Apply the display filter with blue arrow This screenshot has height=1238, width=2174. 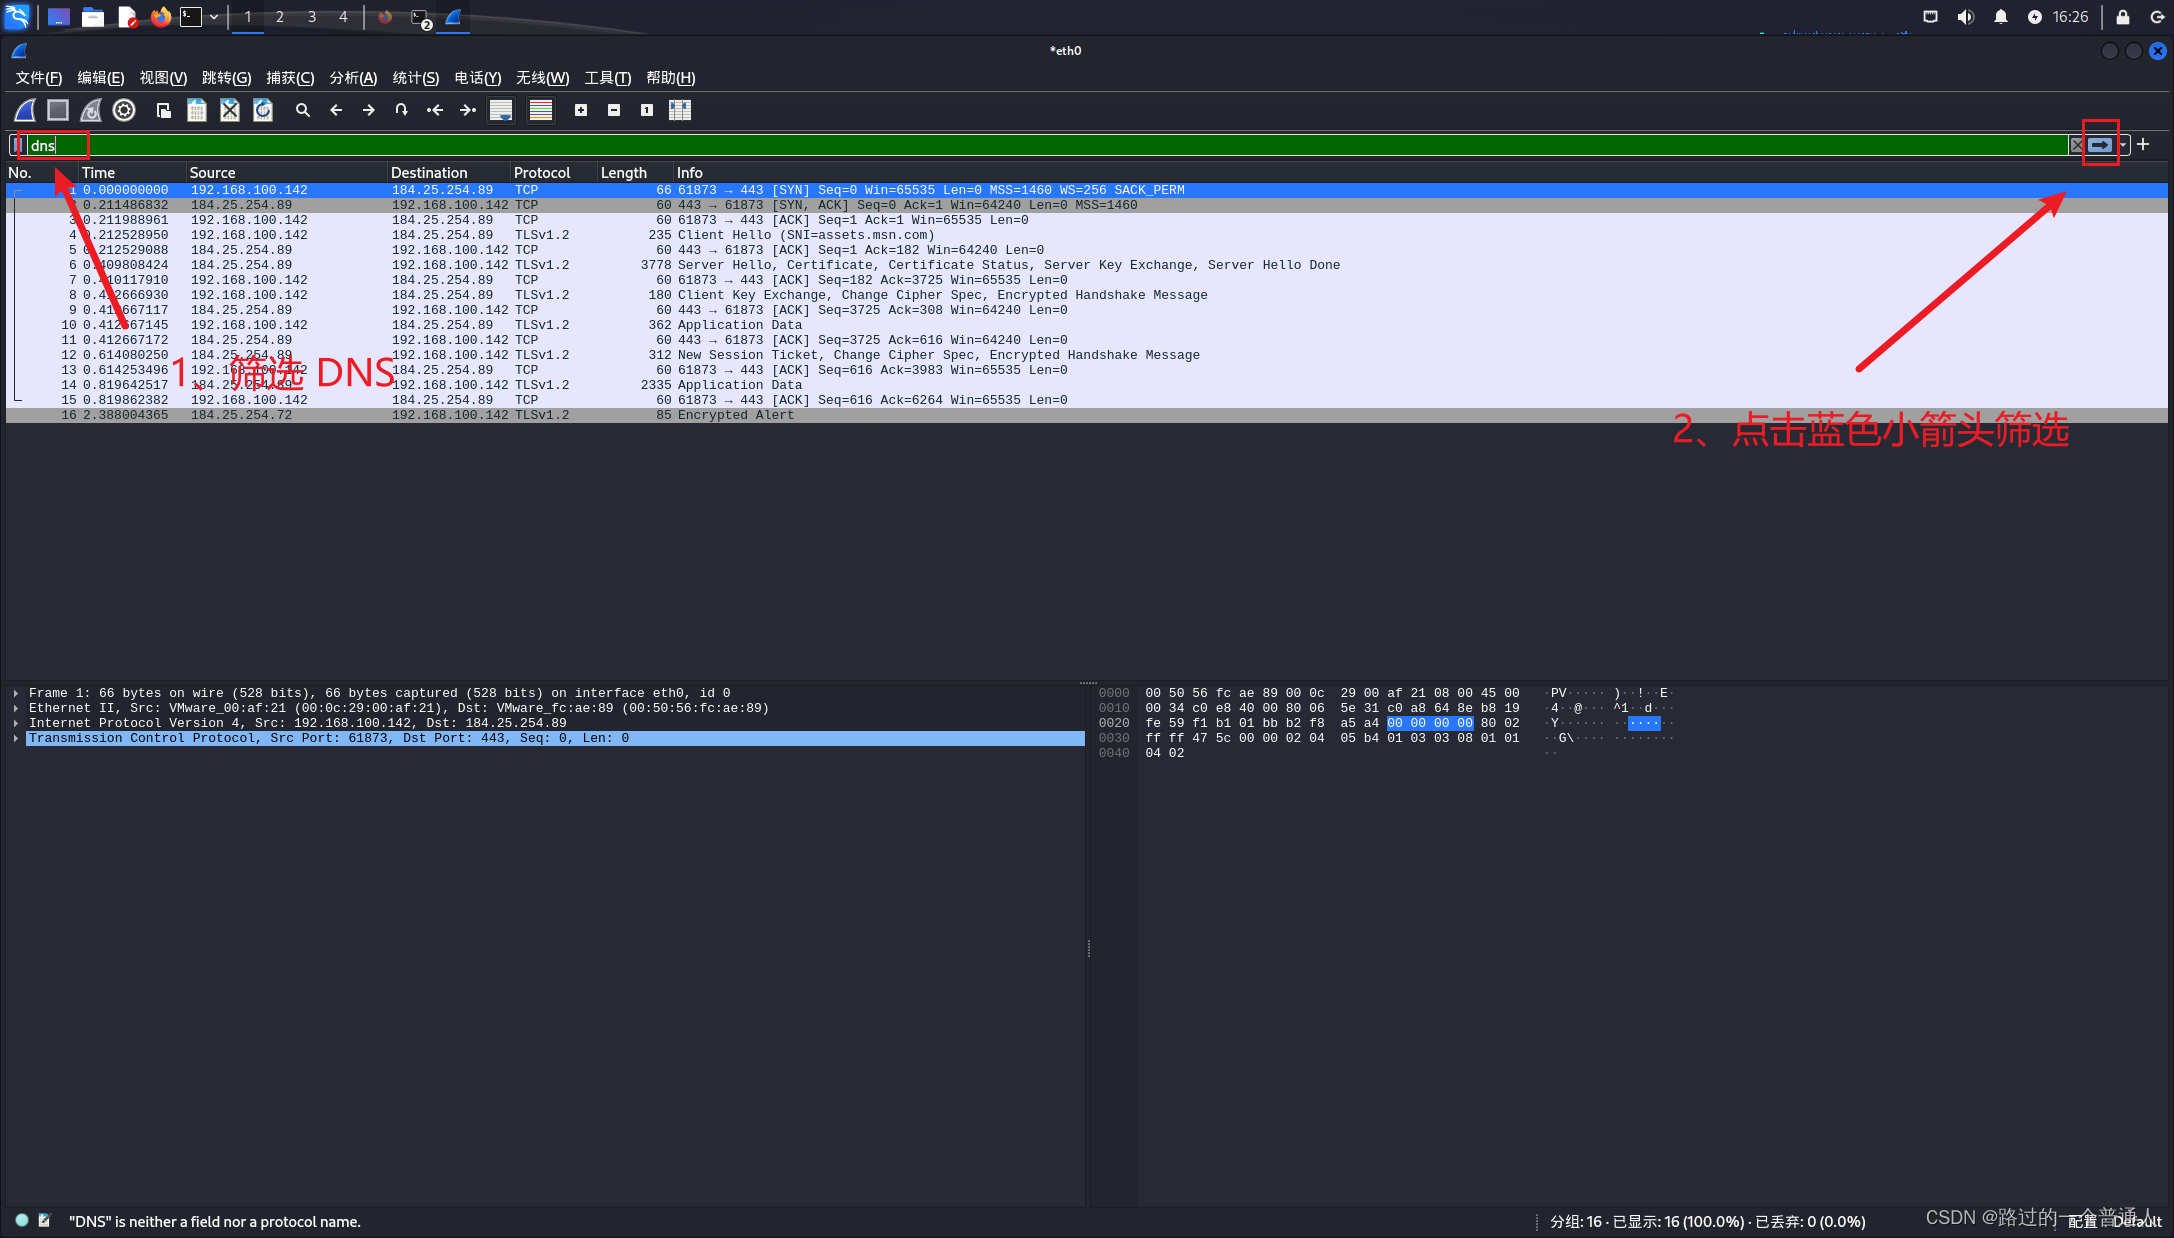pos(2100,145)
